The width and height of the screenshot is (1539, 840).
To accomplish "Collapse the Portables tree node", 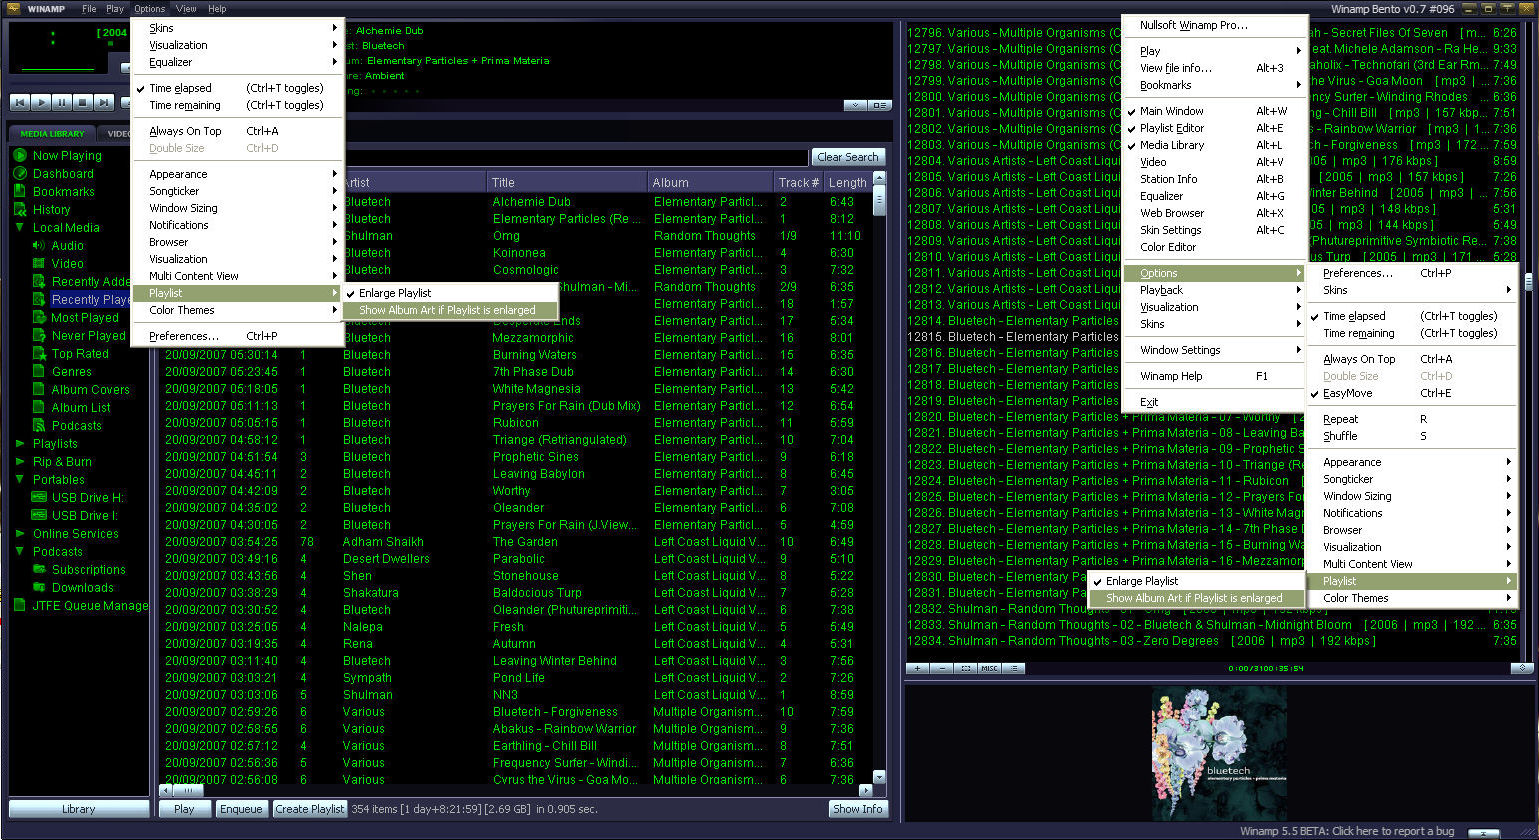I will pos(20,480).
